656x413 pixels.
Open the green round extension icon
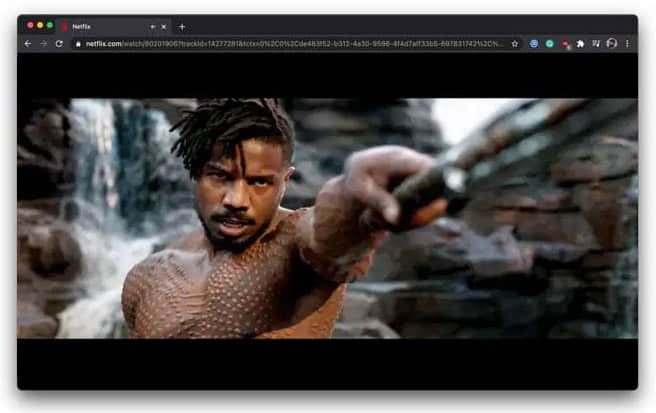coord(550,44)
